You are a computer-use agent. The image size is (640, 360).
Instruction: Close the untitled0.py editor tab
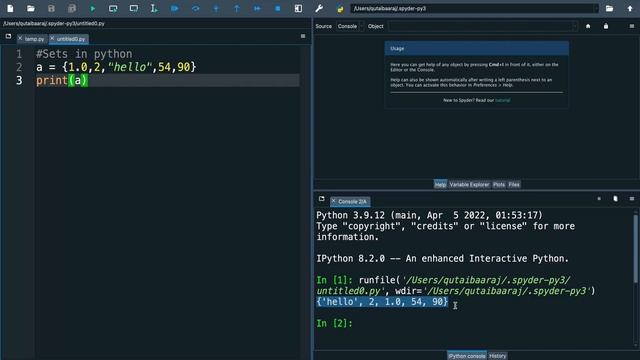(52, 38)
